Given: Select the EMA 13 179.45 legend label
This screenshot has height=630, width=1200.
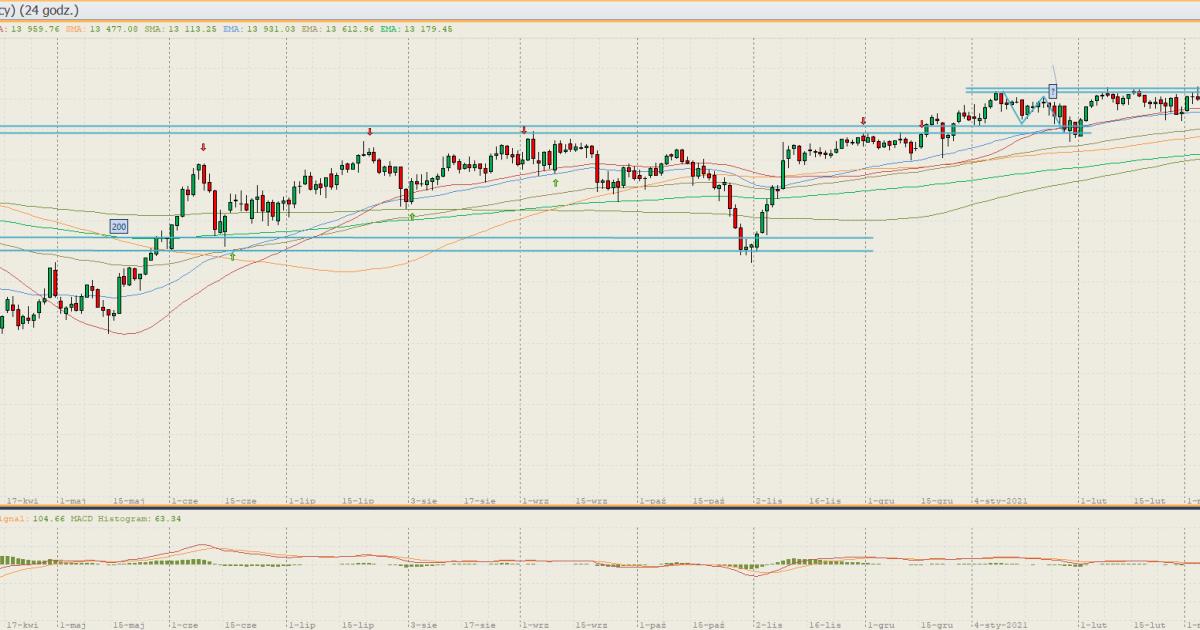Looking at the screenshot, I should tap(415, 29).
